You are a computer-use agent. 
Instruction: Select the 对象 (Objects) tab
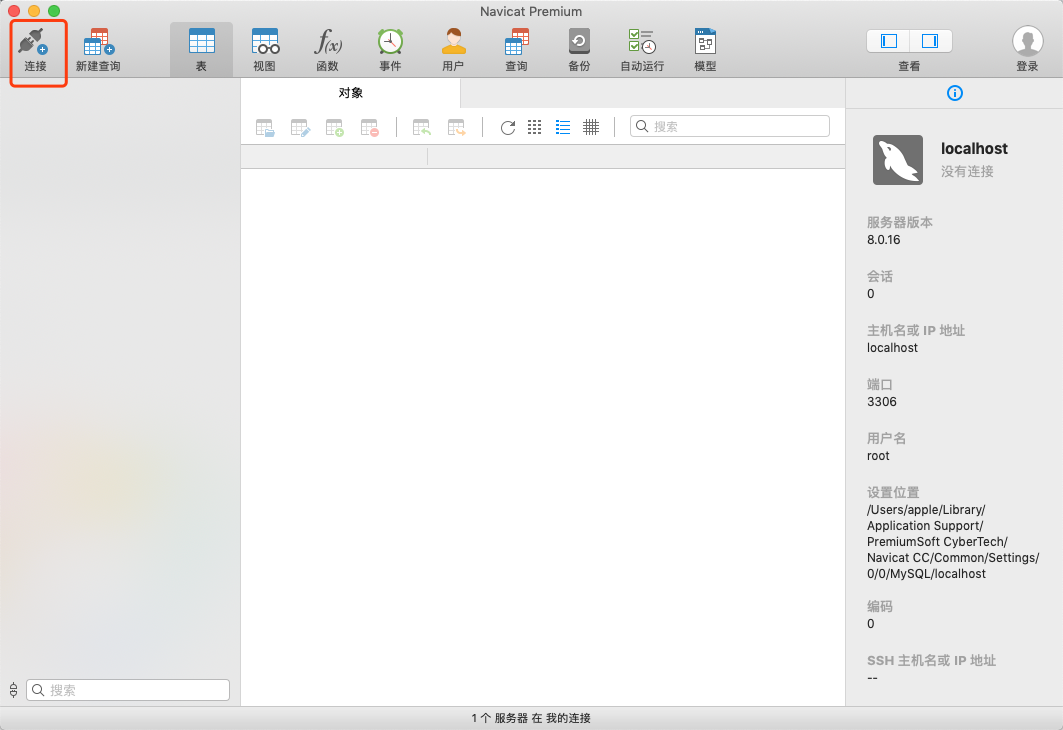click(x=350, y=93)
